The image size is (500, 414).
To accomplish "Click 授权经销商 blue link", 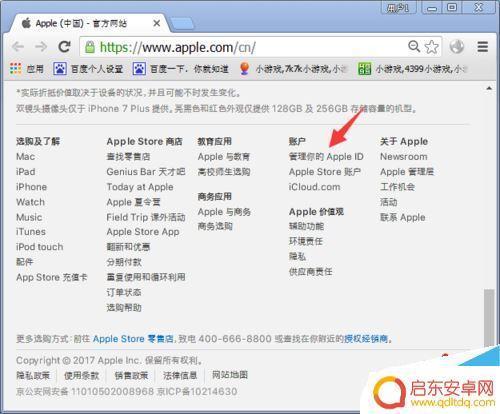I will click(x=366, y=339).
